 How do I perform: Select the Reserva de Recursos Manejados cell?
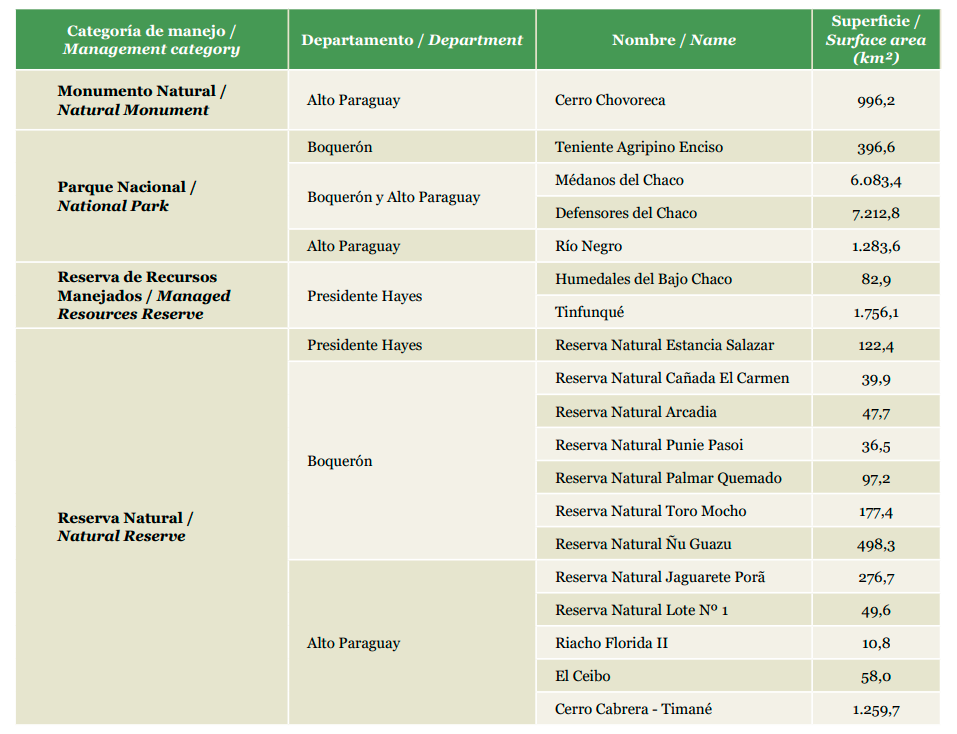144,295
